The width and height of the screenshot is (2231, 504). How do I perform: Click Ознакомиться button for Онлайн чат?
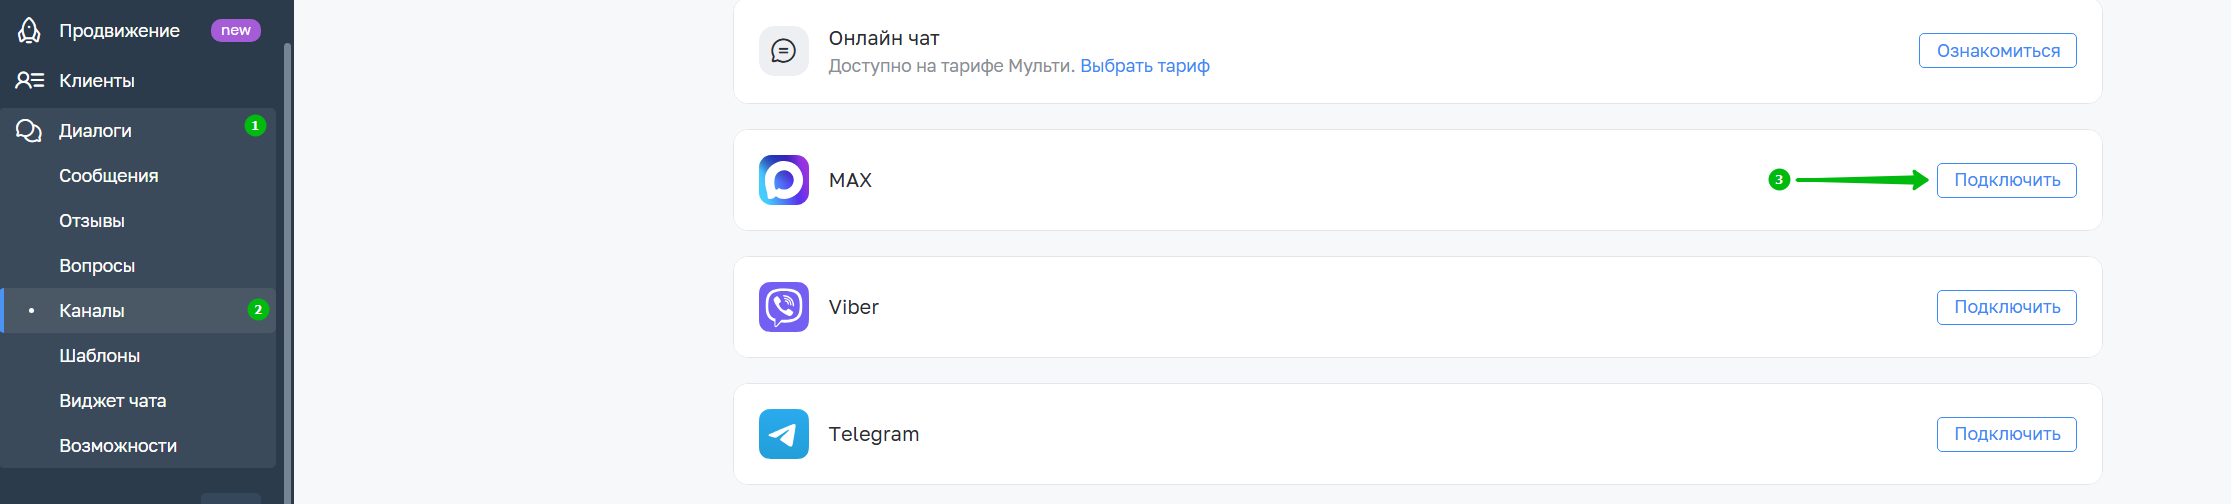(1997, 51)
